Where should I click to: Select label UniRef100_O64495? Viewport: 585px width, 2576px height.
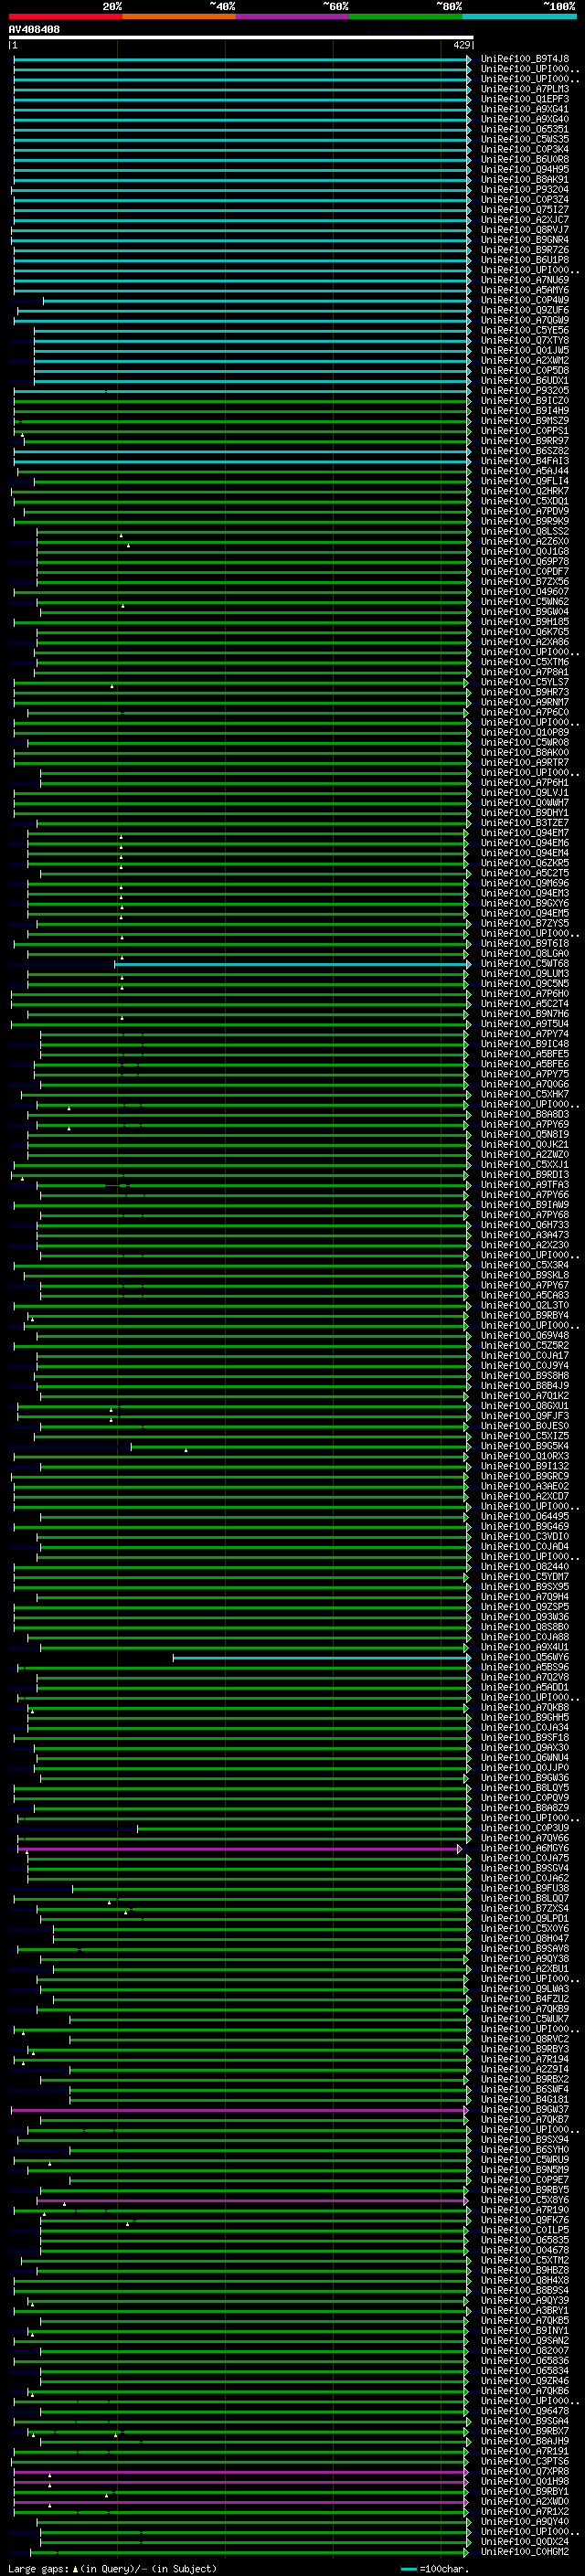(x=525, y=1516)
